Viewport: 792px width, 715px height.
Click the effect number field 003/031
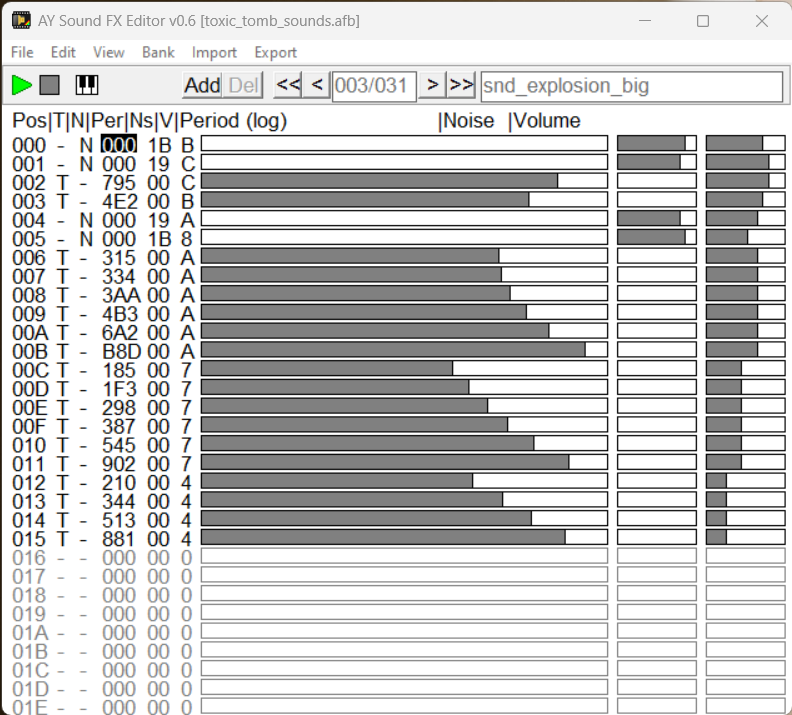tap(374, 86)
